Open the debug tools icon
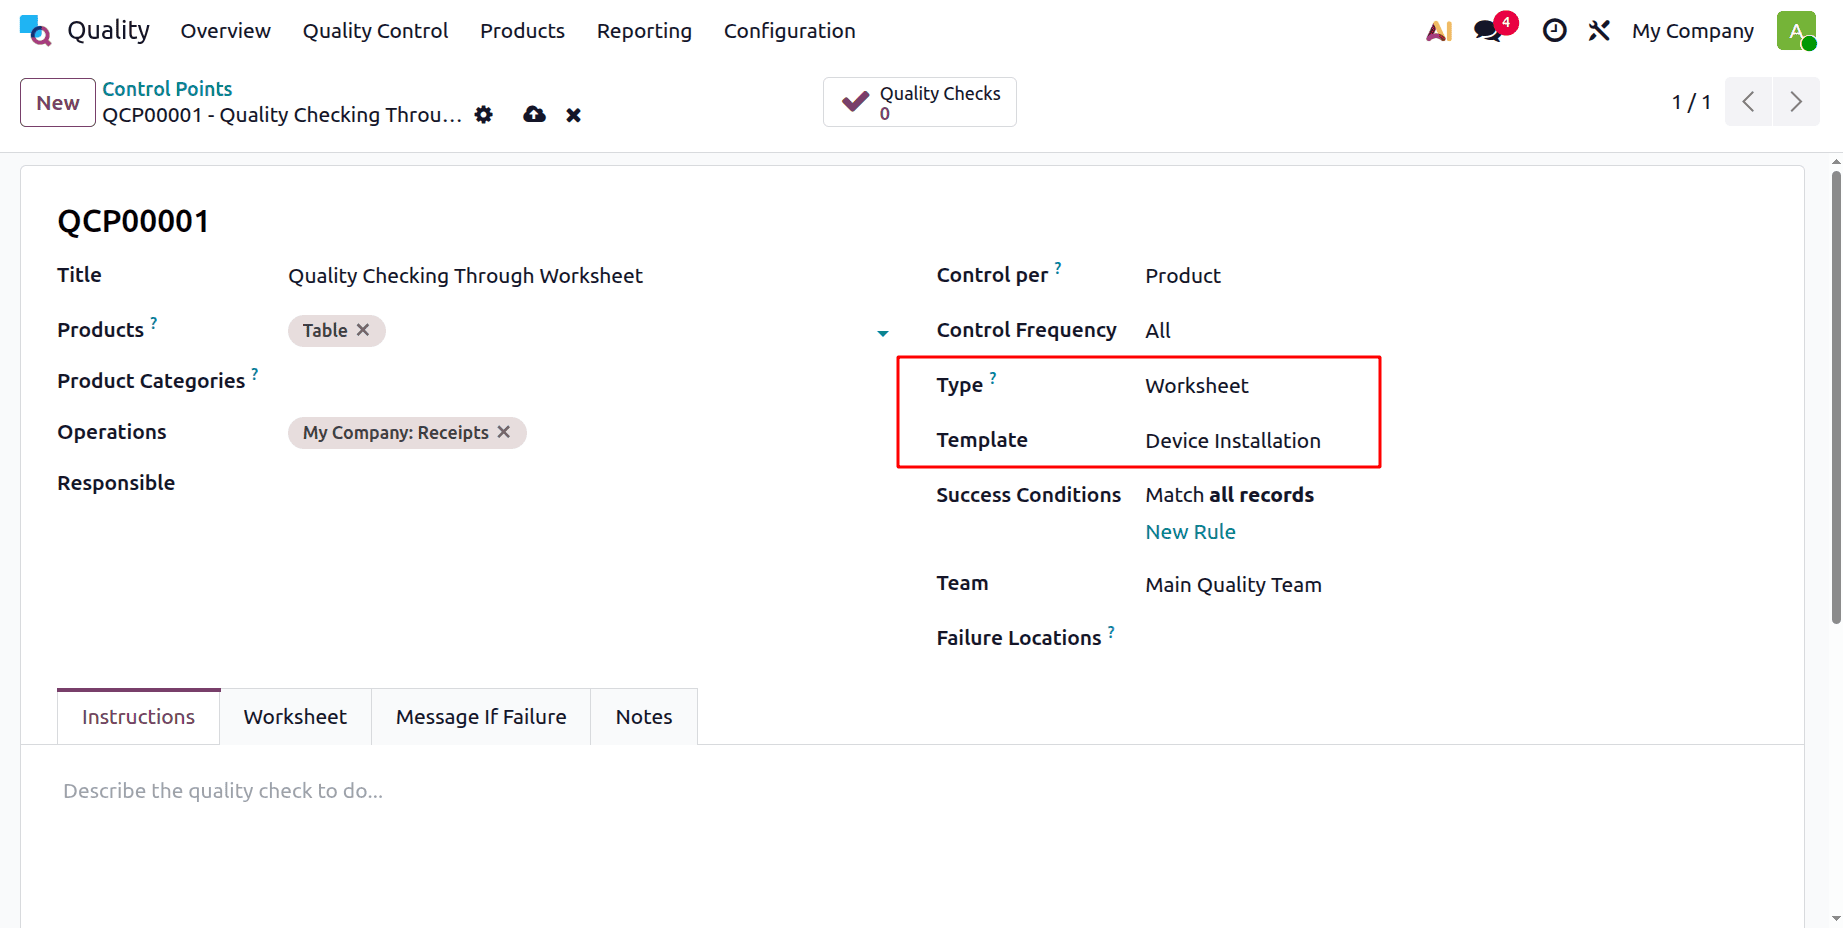 (x=1599, y=31)
